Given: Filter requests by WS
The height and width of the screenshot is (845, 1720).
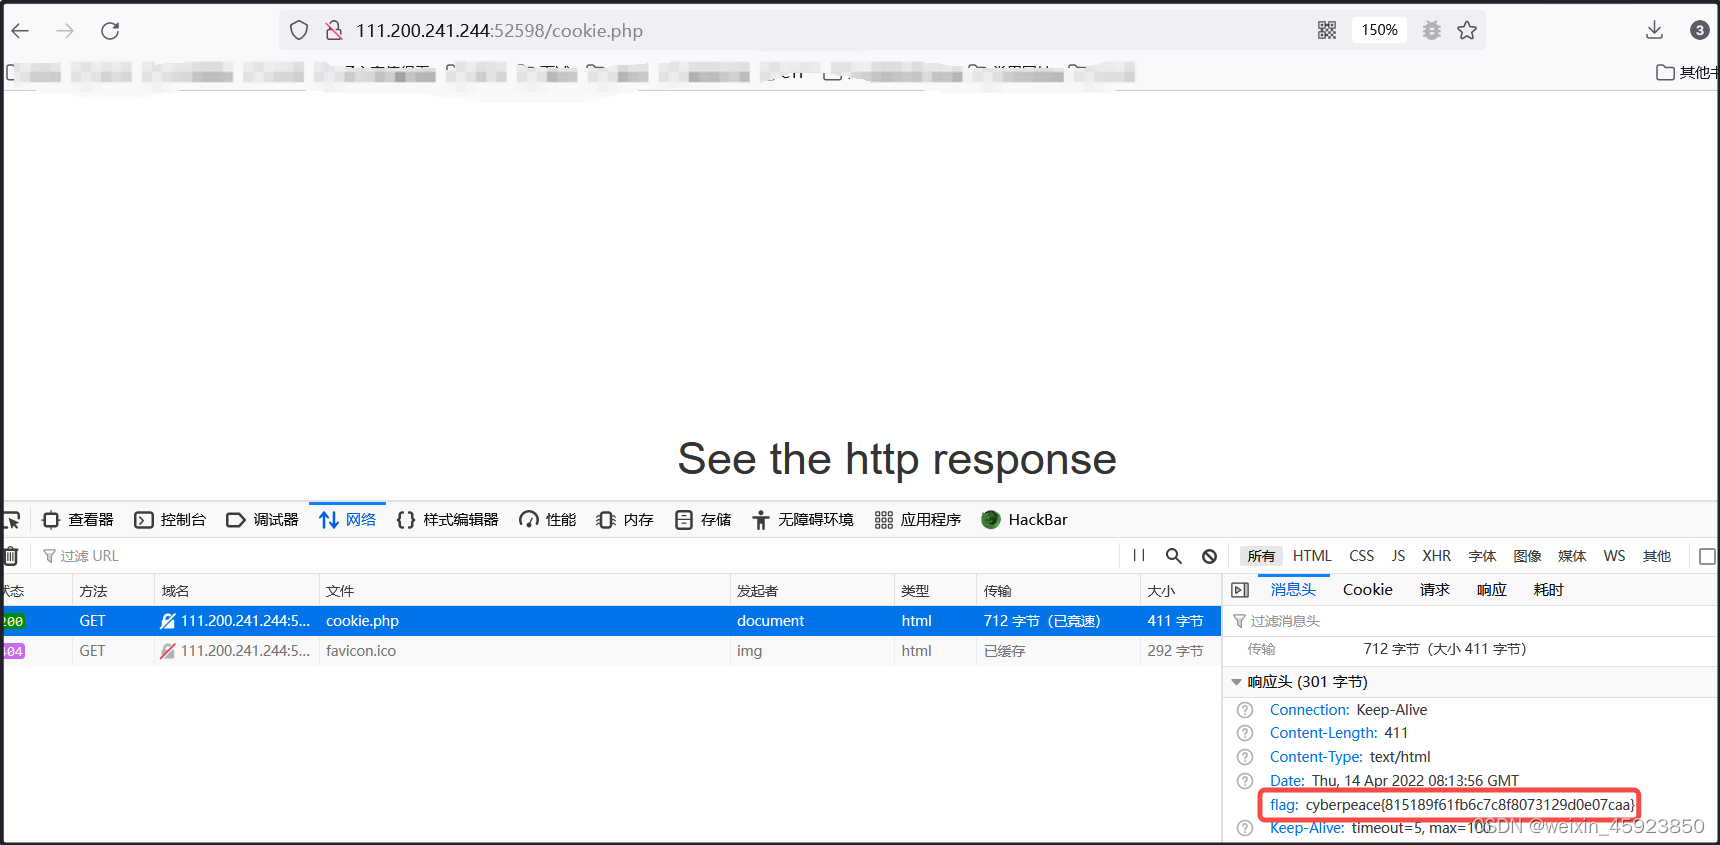Looking at the screenshot, I should pos(1614,556).
